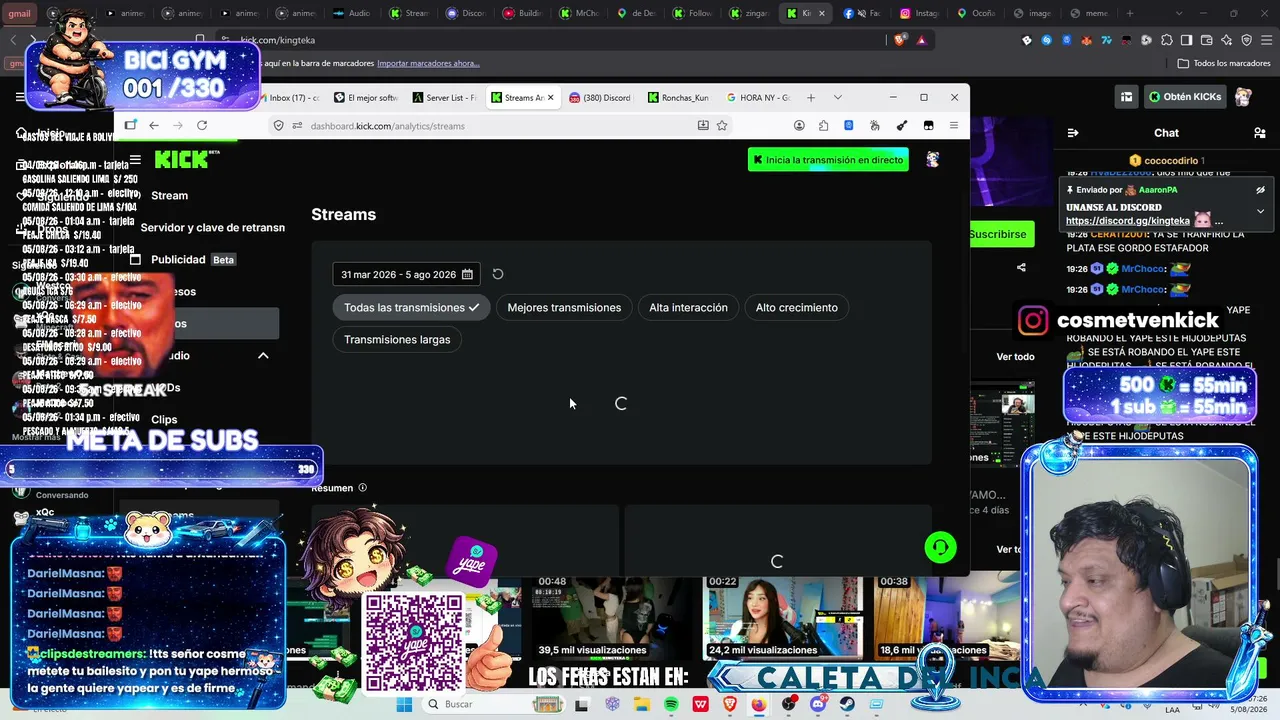This screenshot has height=720, width=1280.
Task: Open File Explorer from the taskbar
Action: point(642,704)
